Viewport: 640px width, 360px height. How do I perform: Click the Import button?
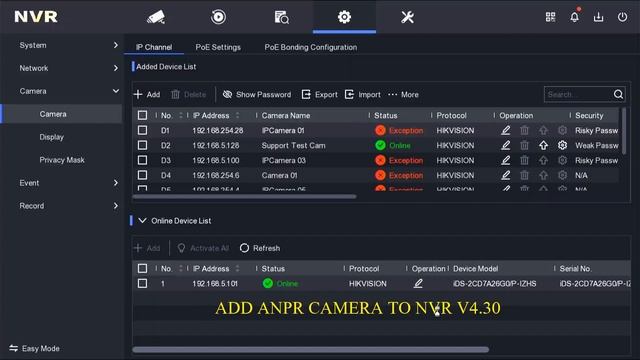(x=363, y=94)
